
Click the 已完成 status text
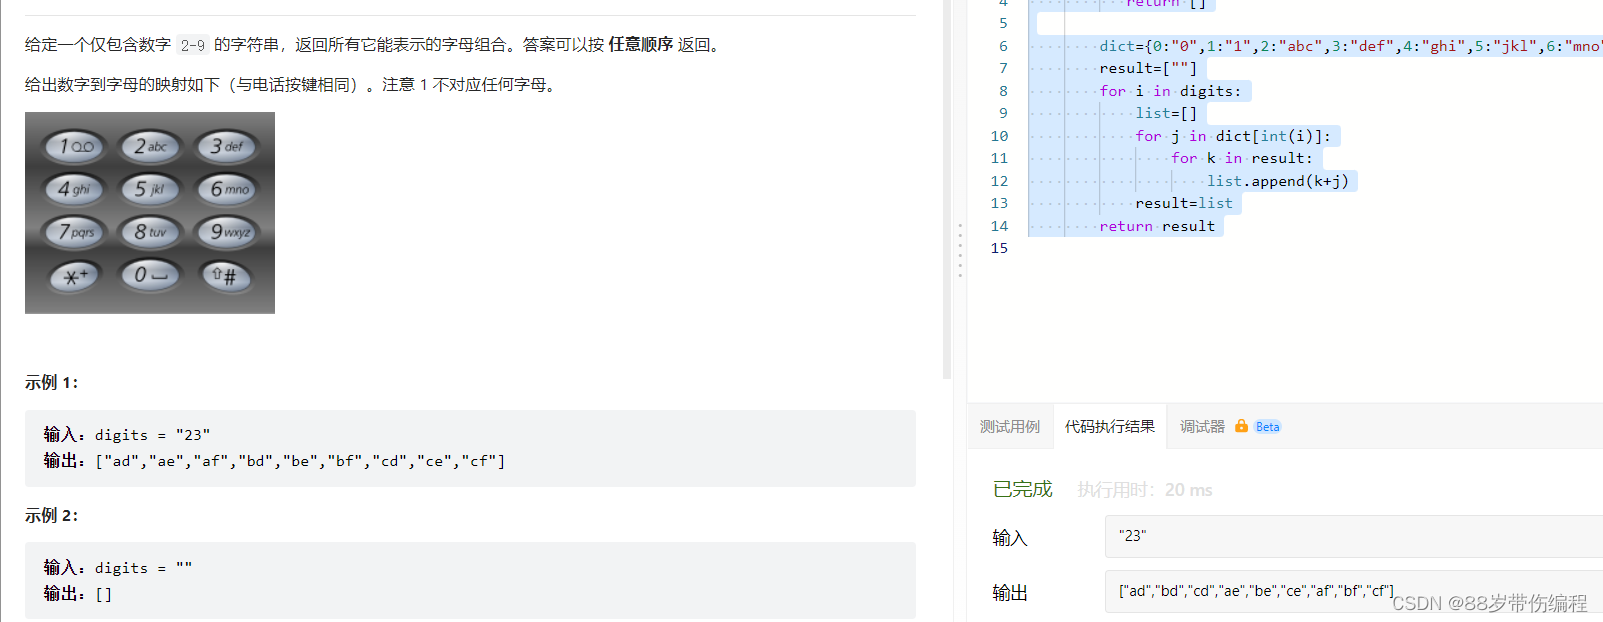pos(1022,489)
